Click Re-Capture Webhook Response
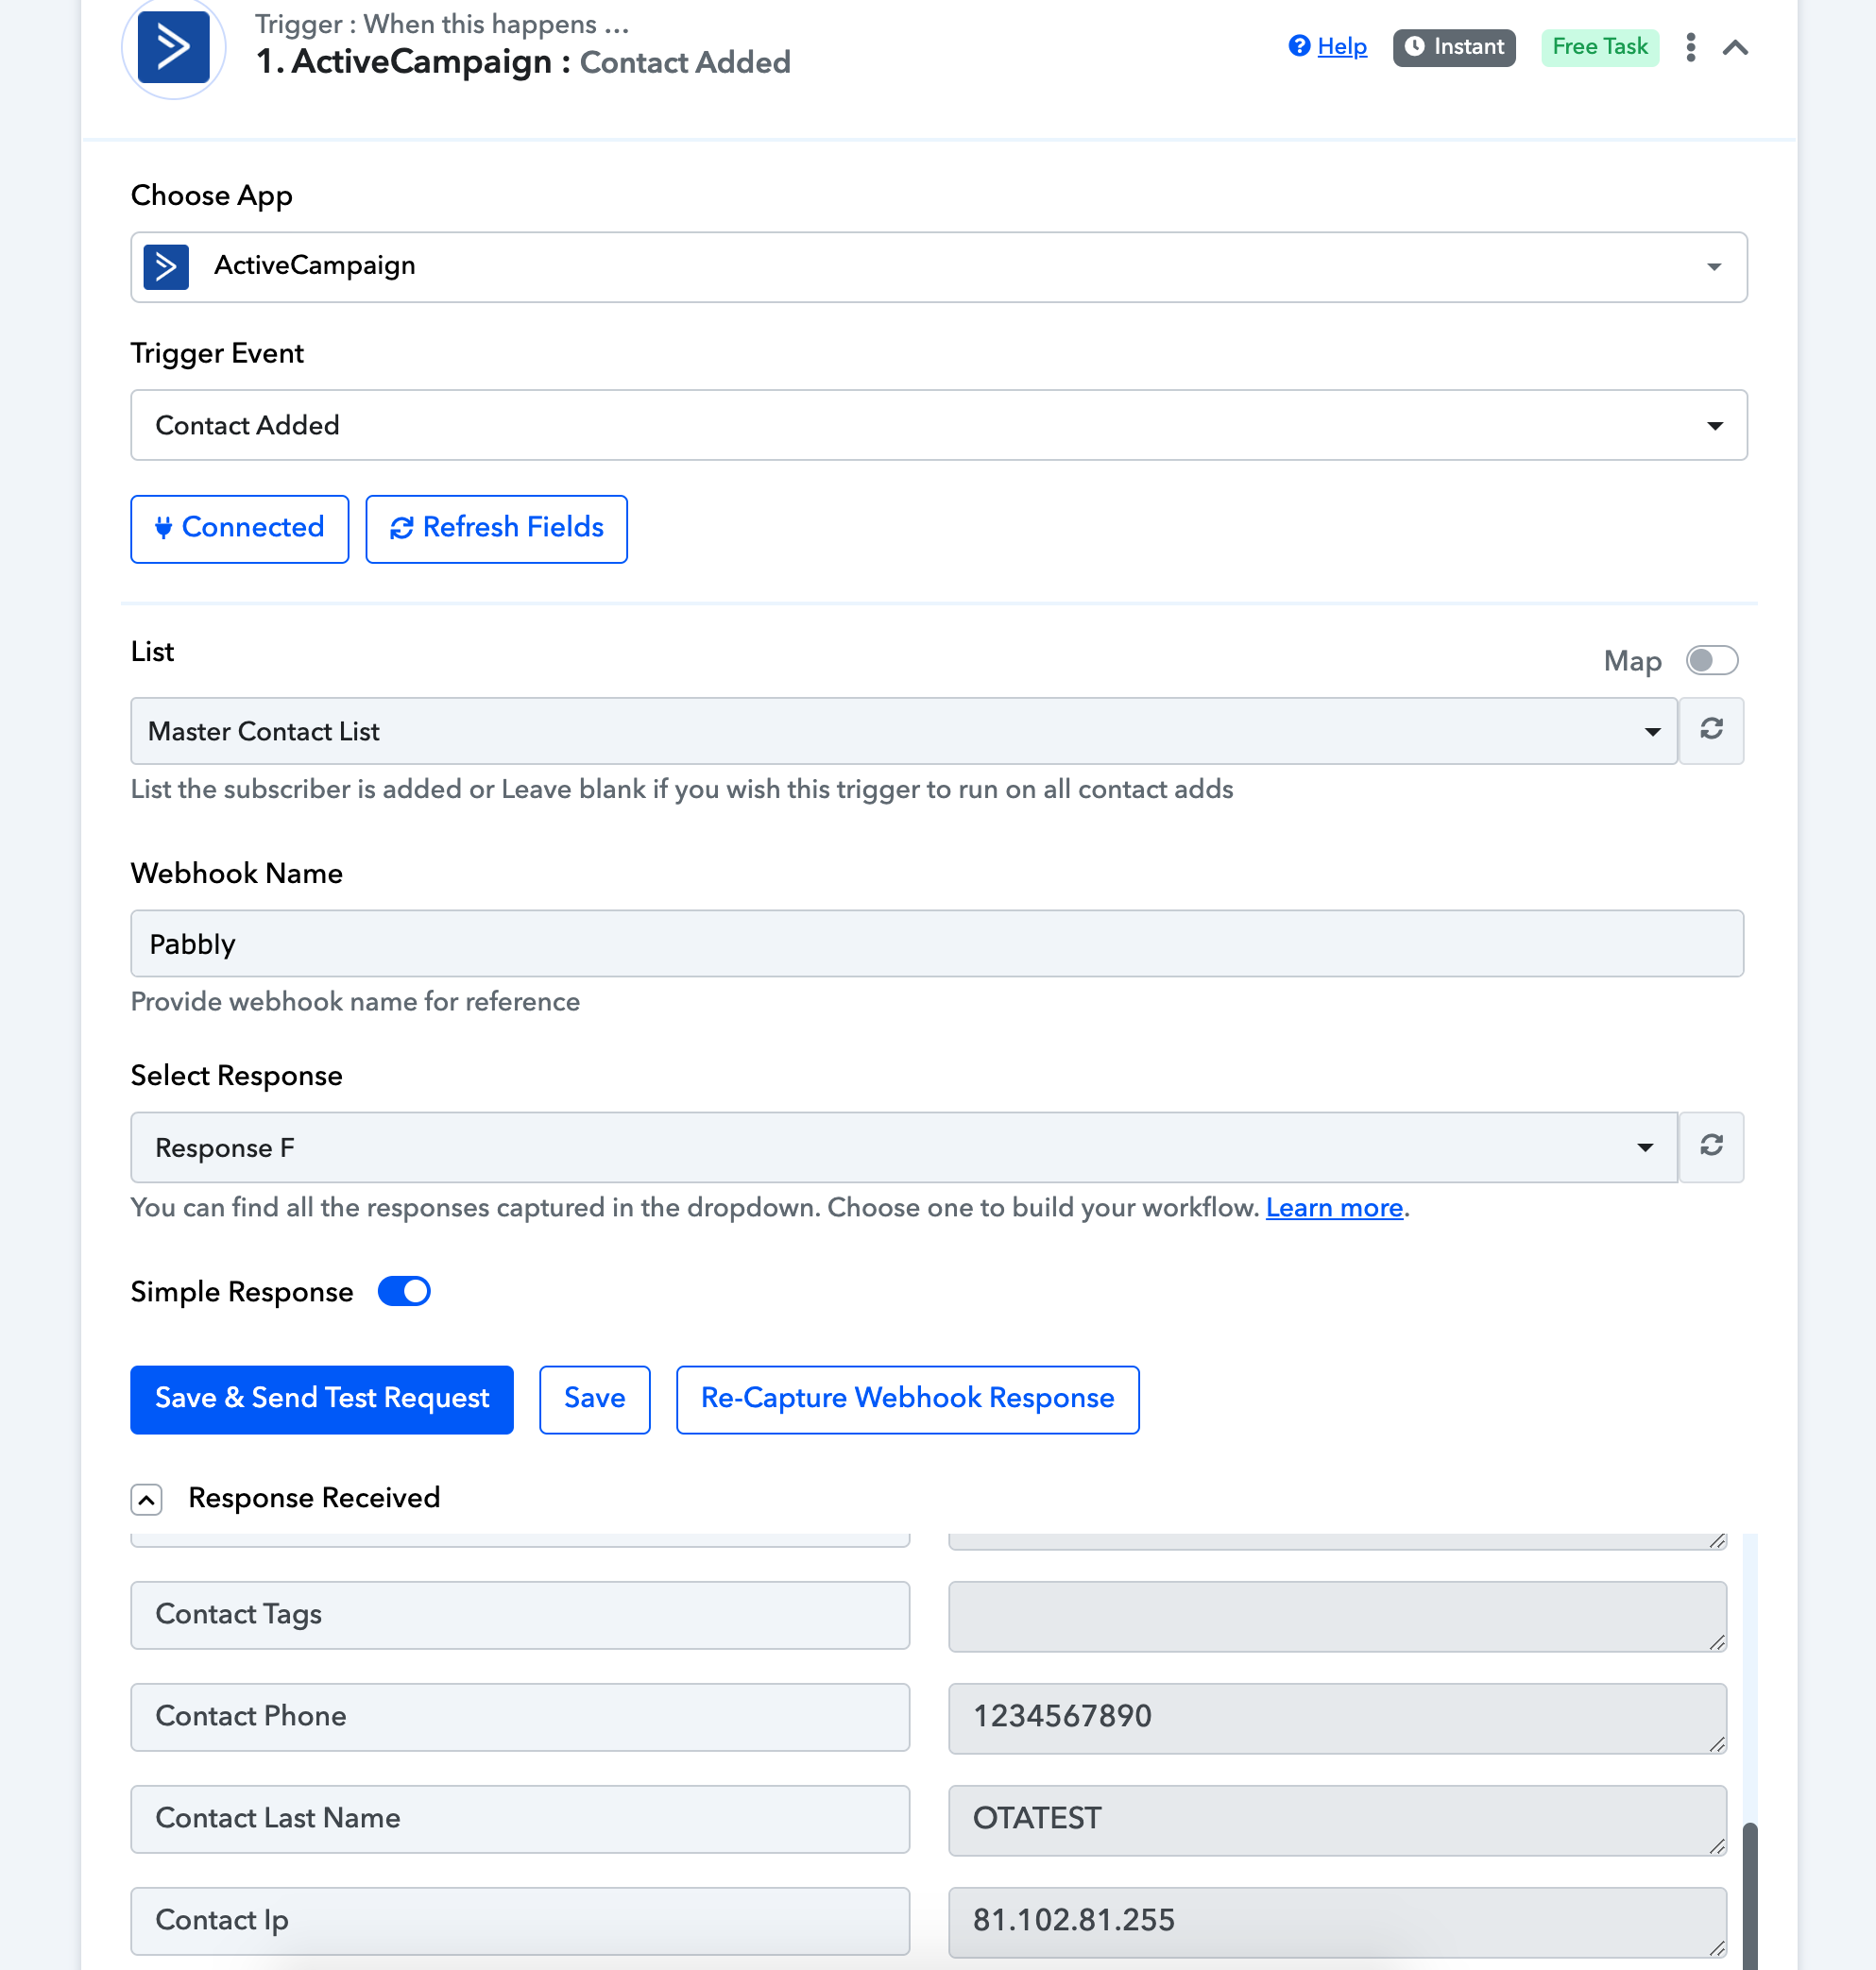The image size is (1876, 1970). (907, 1398)
